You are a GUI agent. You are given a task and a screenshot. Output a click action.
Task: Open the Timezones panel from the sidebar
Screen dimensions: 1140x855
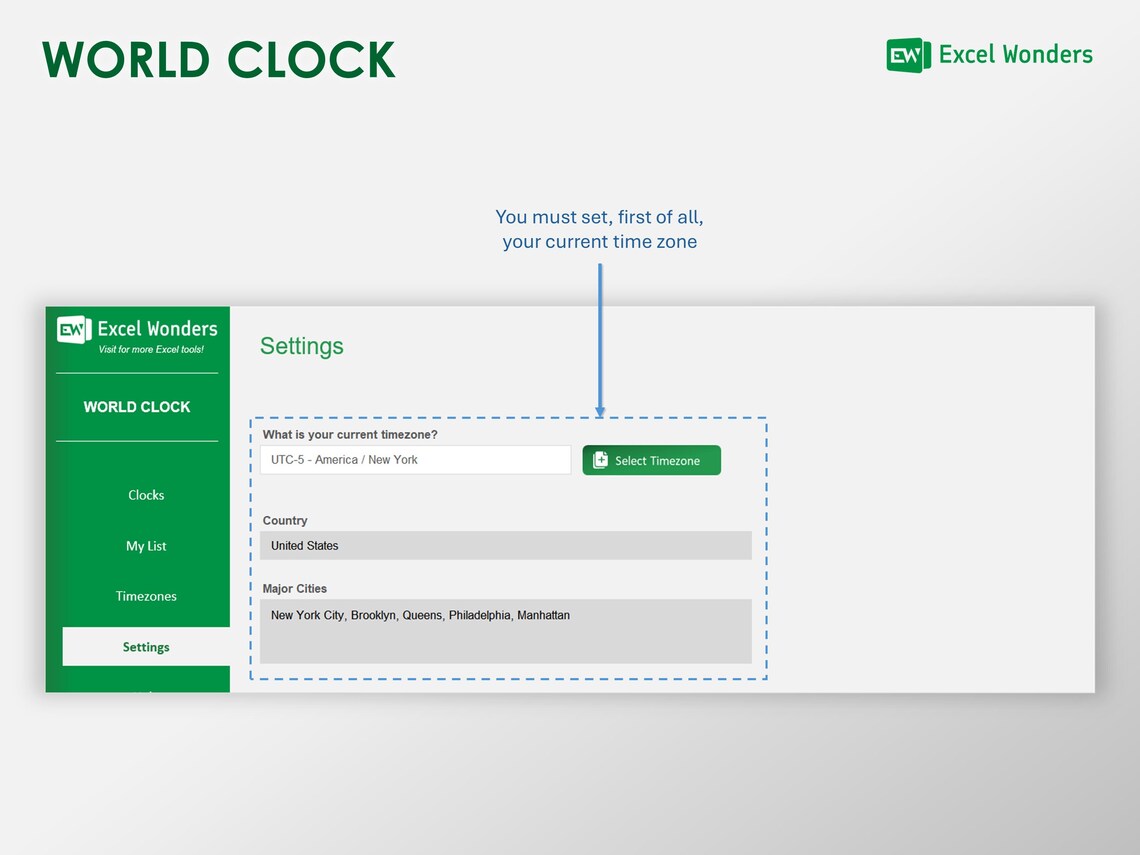pos(146,596)
